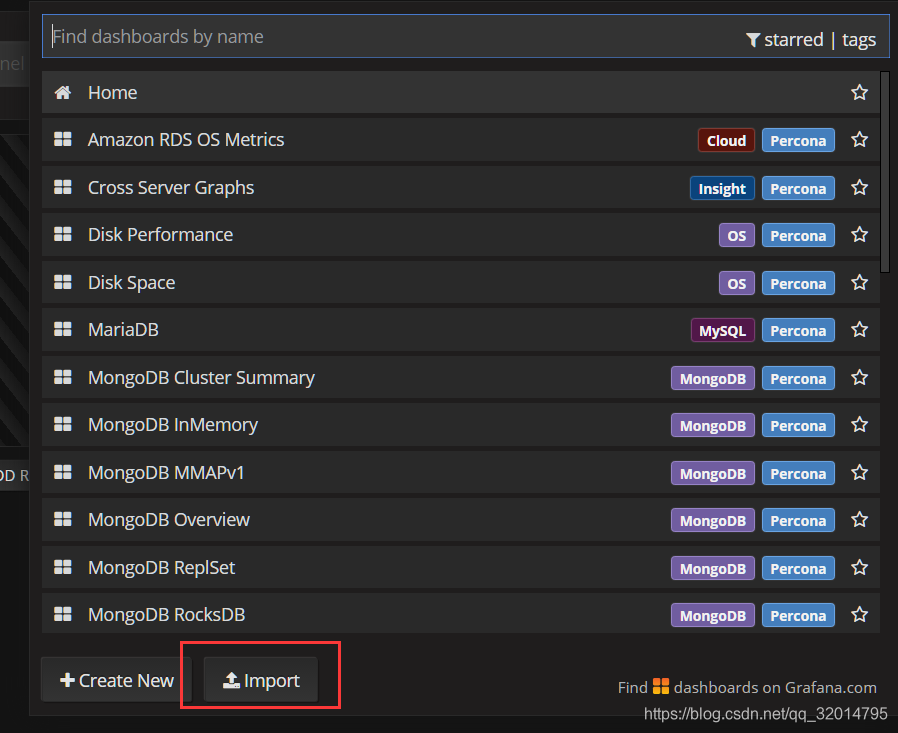Open the MongoDB Overview dashboard

coord(460,520)
